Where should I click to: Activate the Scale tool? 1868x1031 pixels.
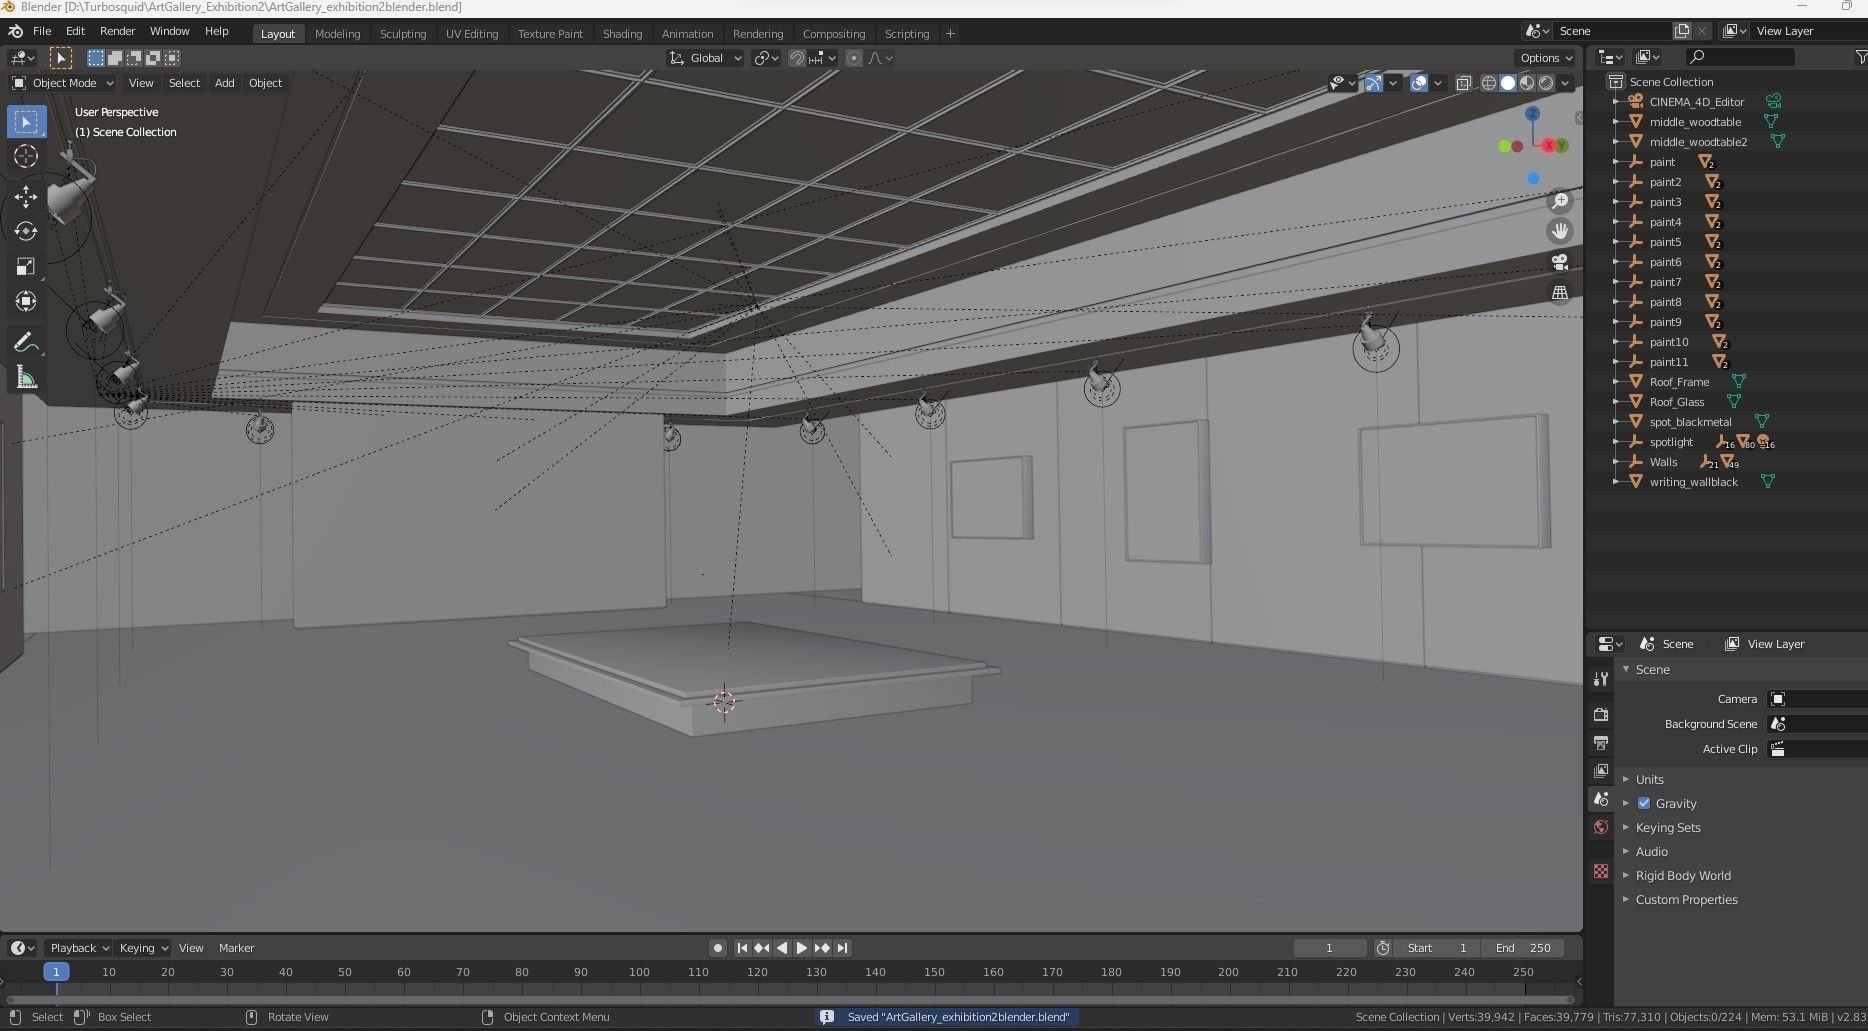click(x=26, y=266)
